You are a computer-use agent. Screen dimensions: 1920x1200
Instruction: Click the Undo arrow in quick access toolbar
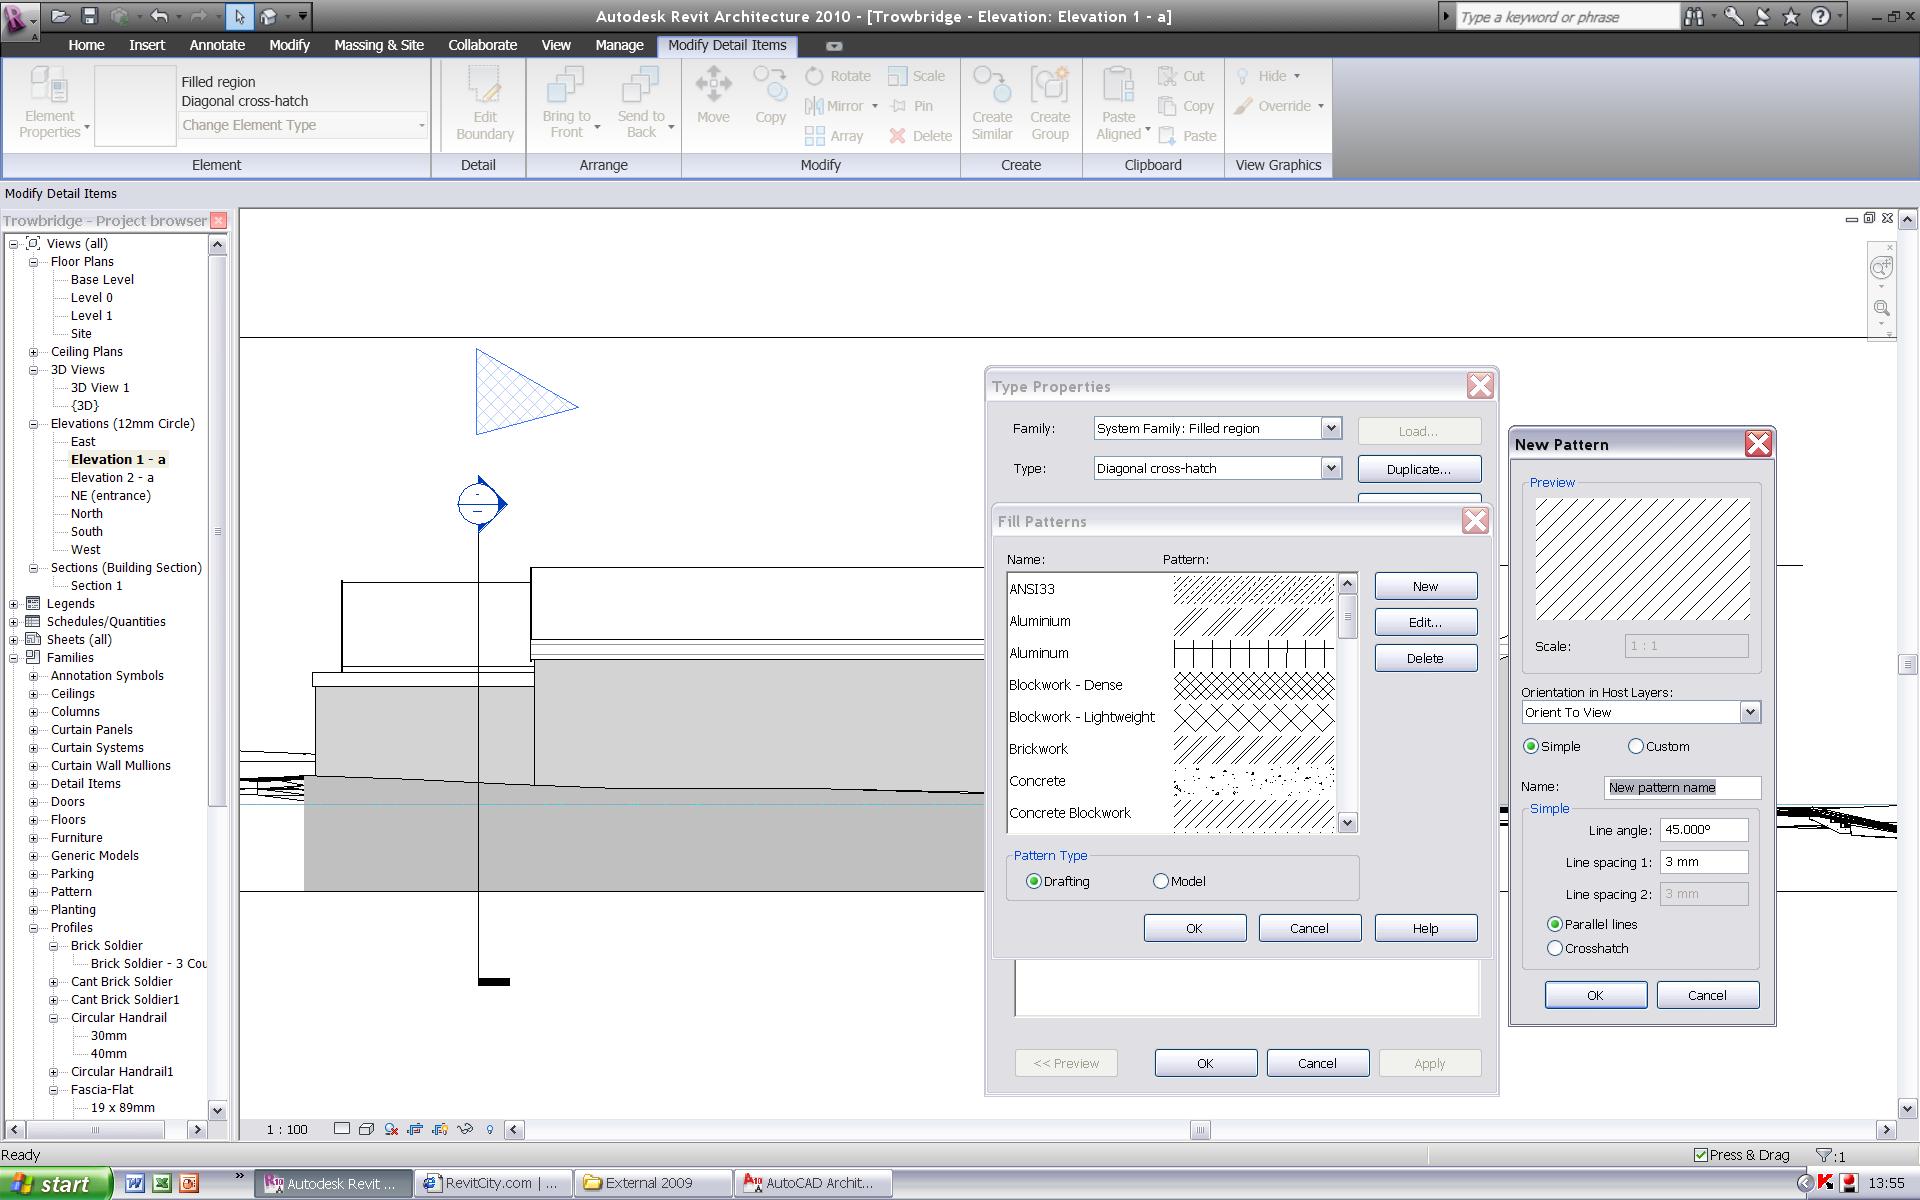pyautogui.click(x=159, y=16)
